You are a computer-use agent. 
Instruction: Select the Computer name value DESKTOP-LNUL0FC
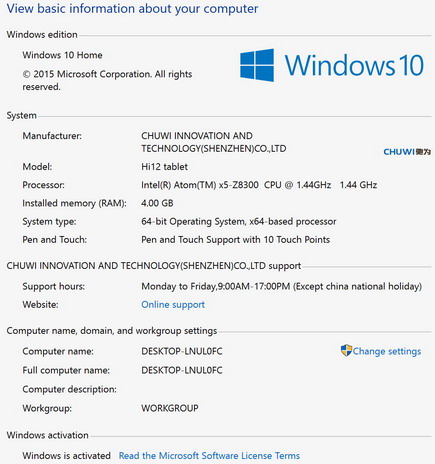pos(182,351)
